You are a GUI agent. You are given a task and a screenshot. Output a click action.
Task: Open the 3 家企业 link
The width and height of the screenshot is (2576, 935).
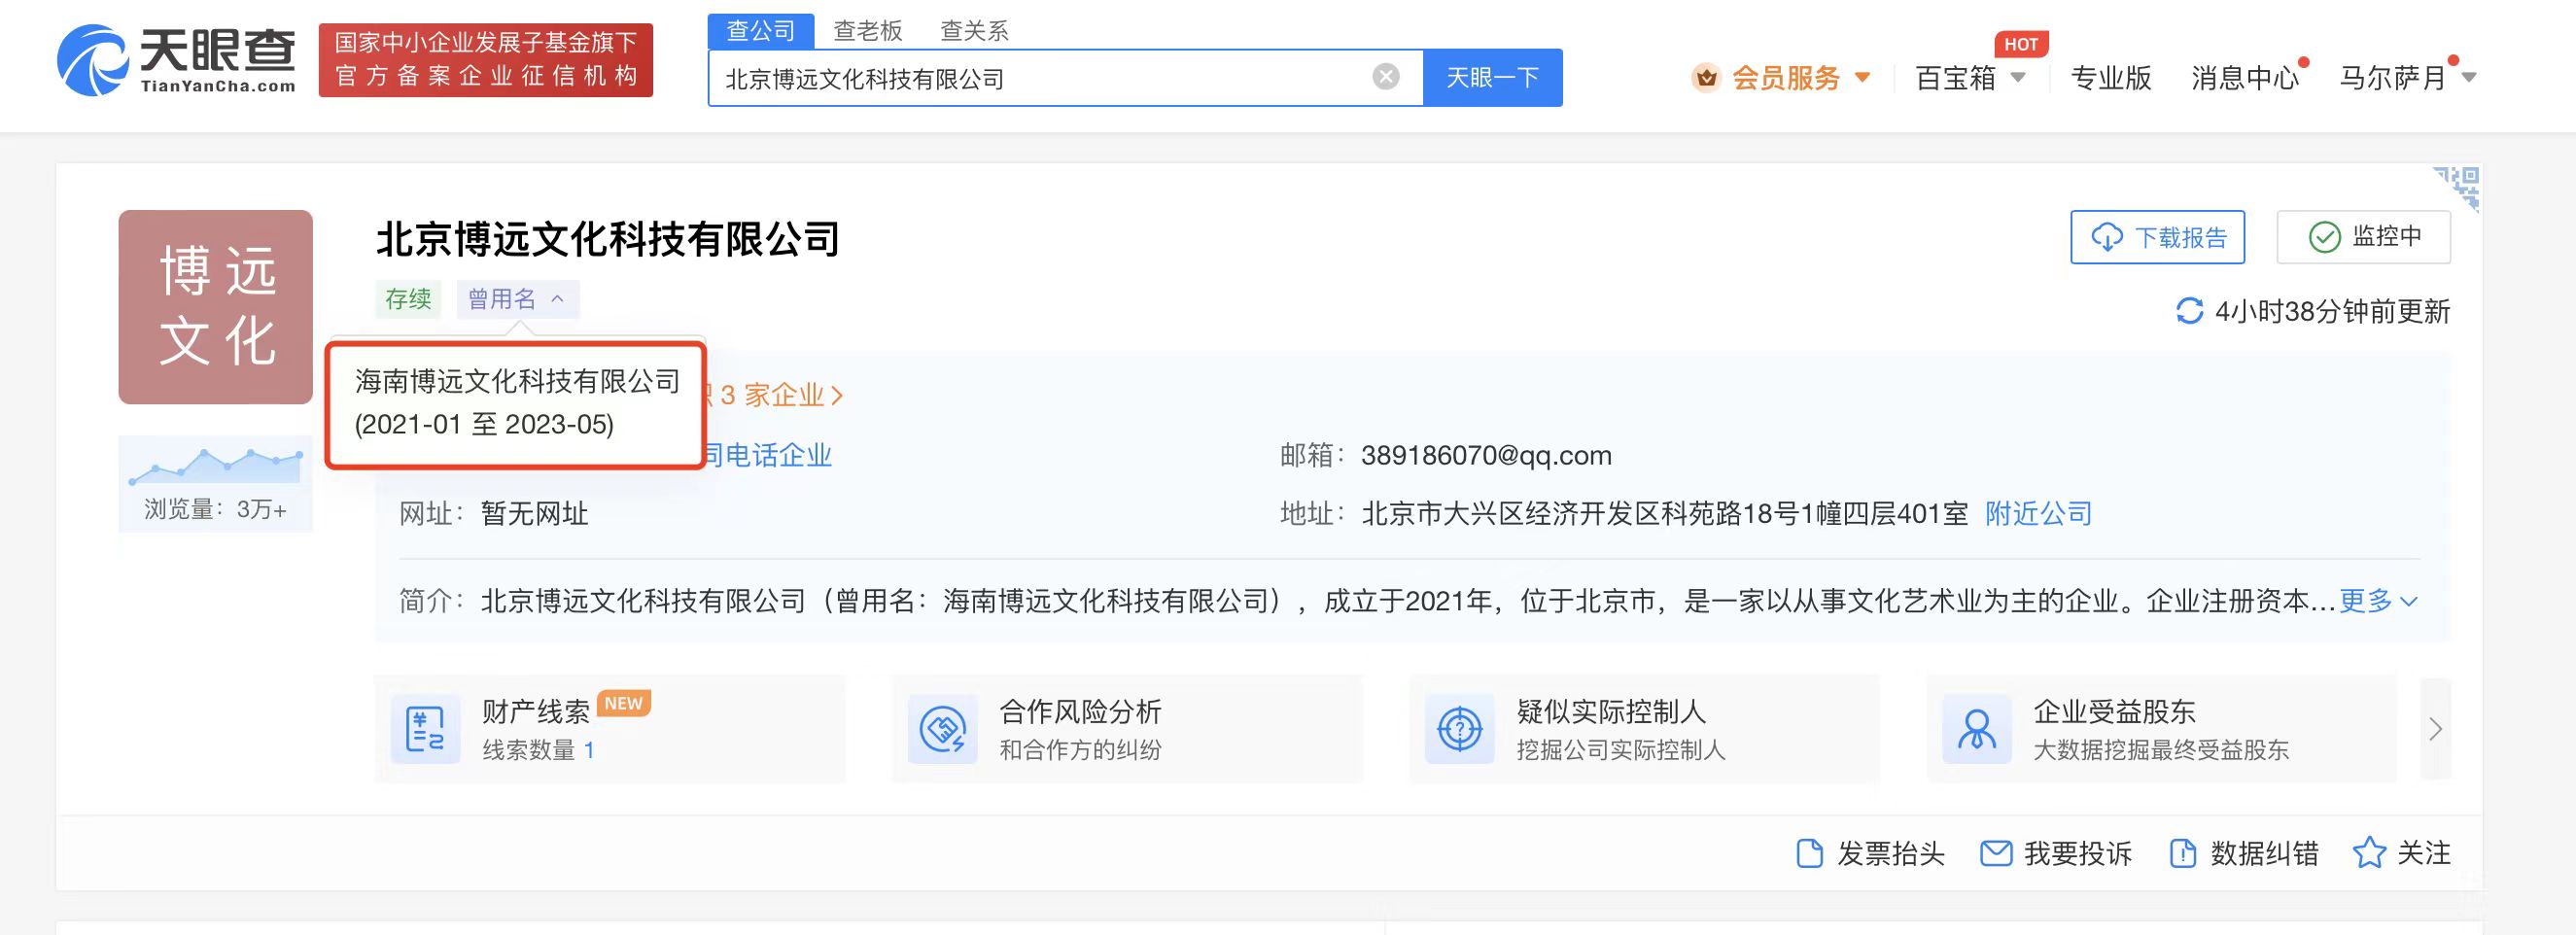pos(782,395)
